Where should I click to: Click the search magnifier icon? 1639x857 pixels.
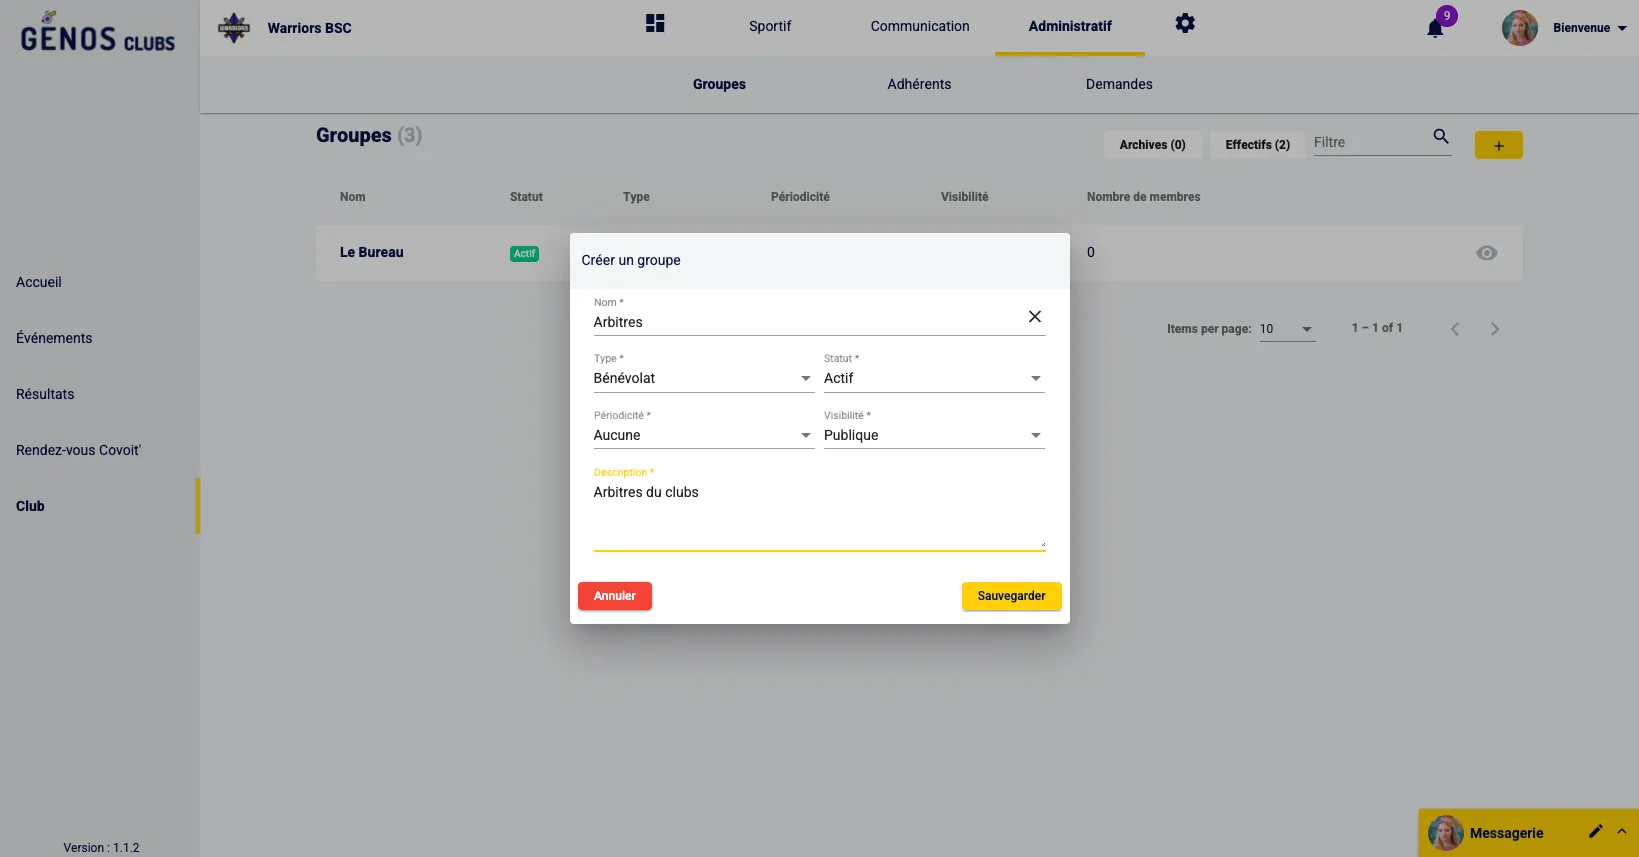pyautogui.click(x=1441, y=137)
